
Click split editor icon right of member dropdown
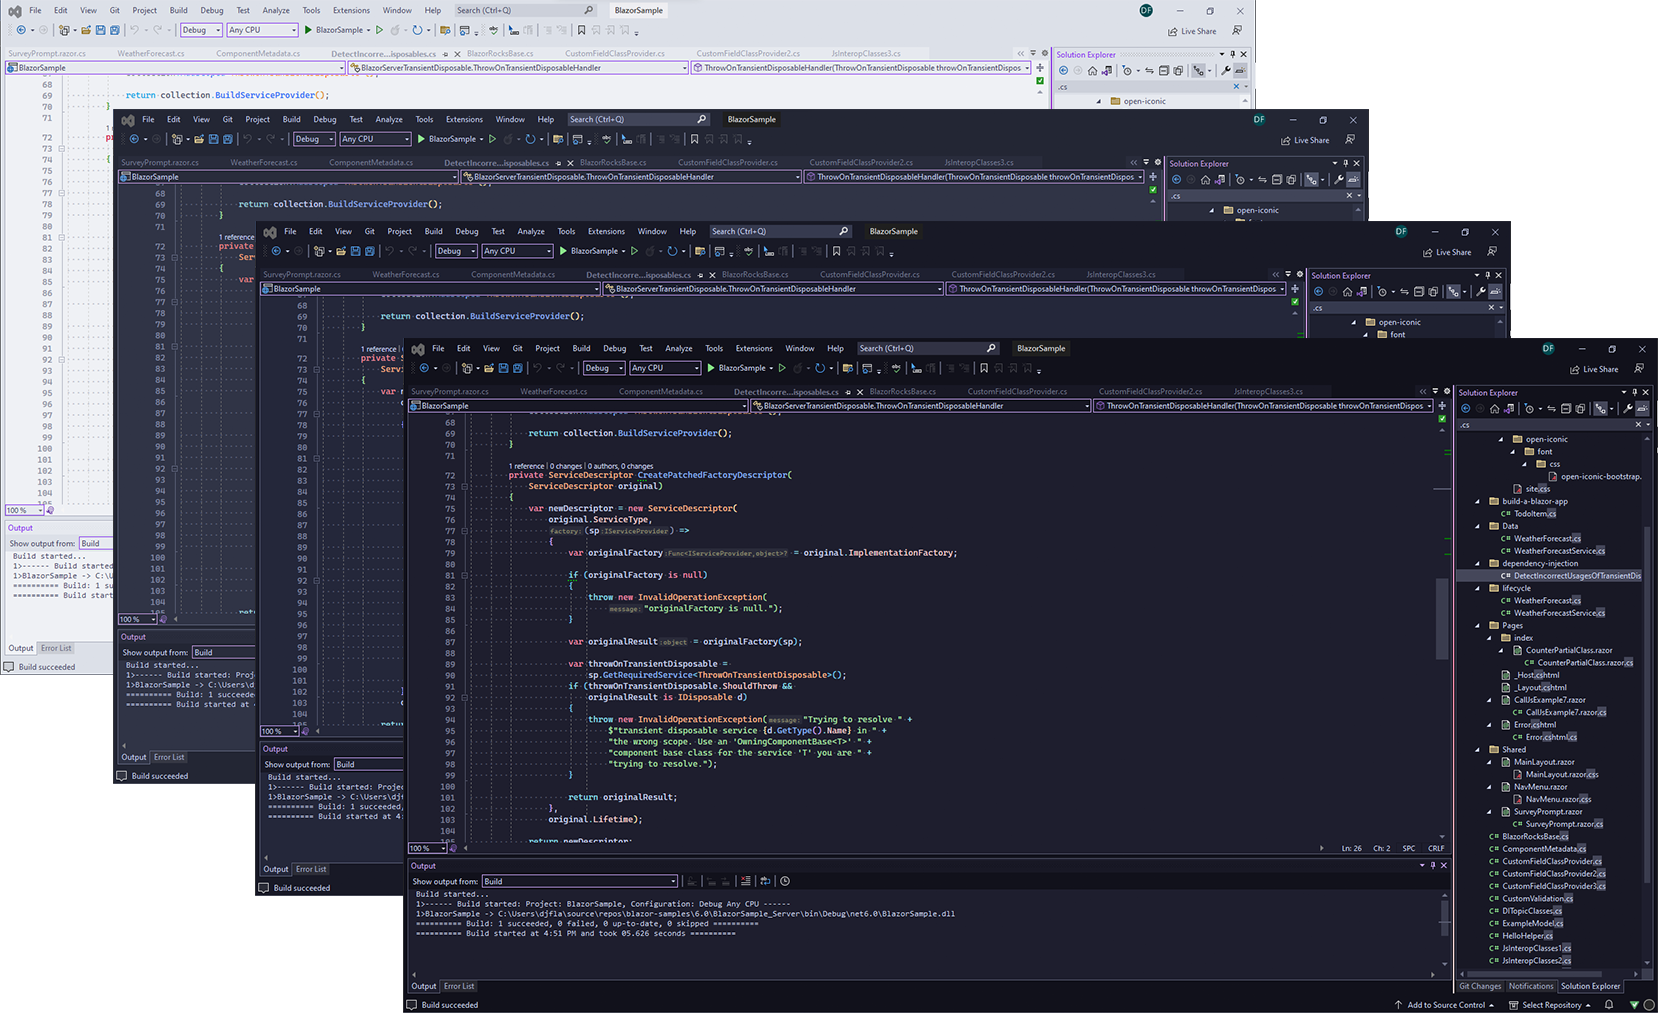[x=1442, y=406]
